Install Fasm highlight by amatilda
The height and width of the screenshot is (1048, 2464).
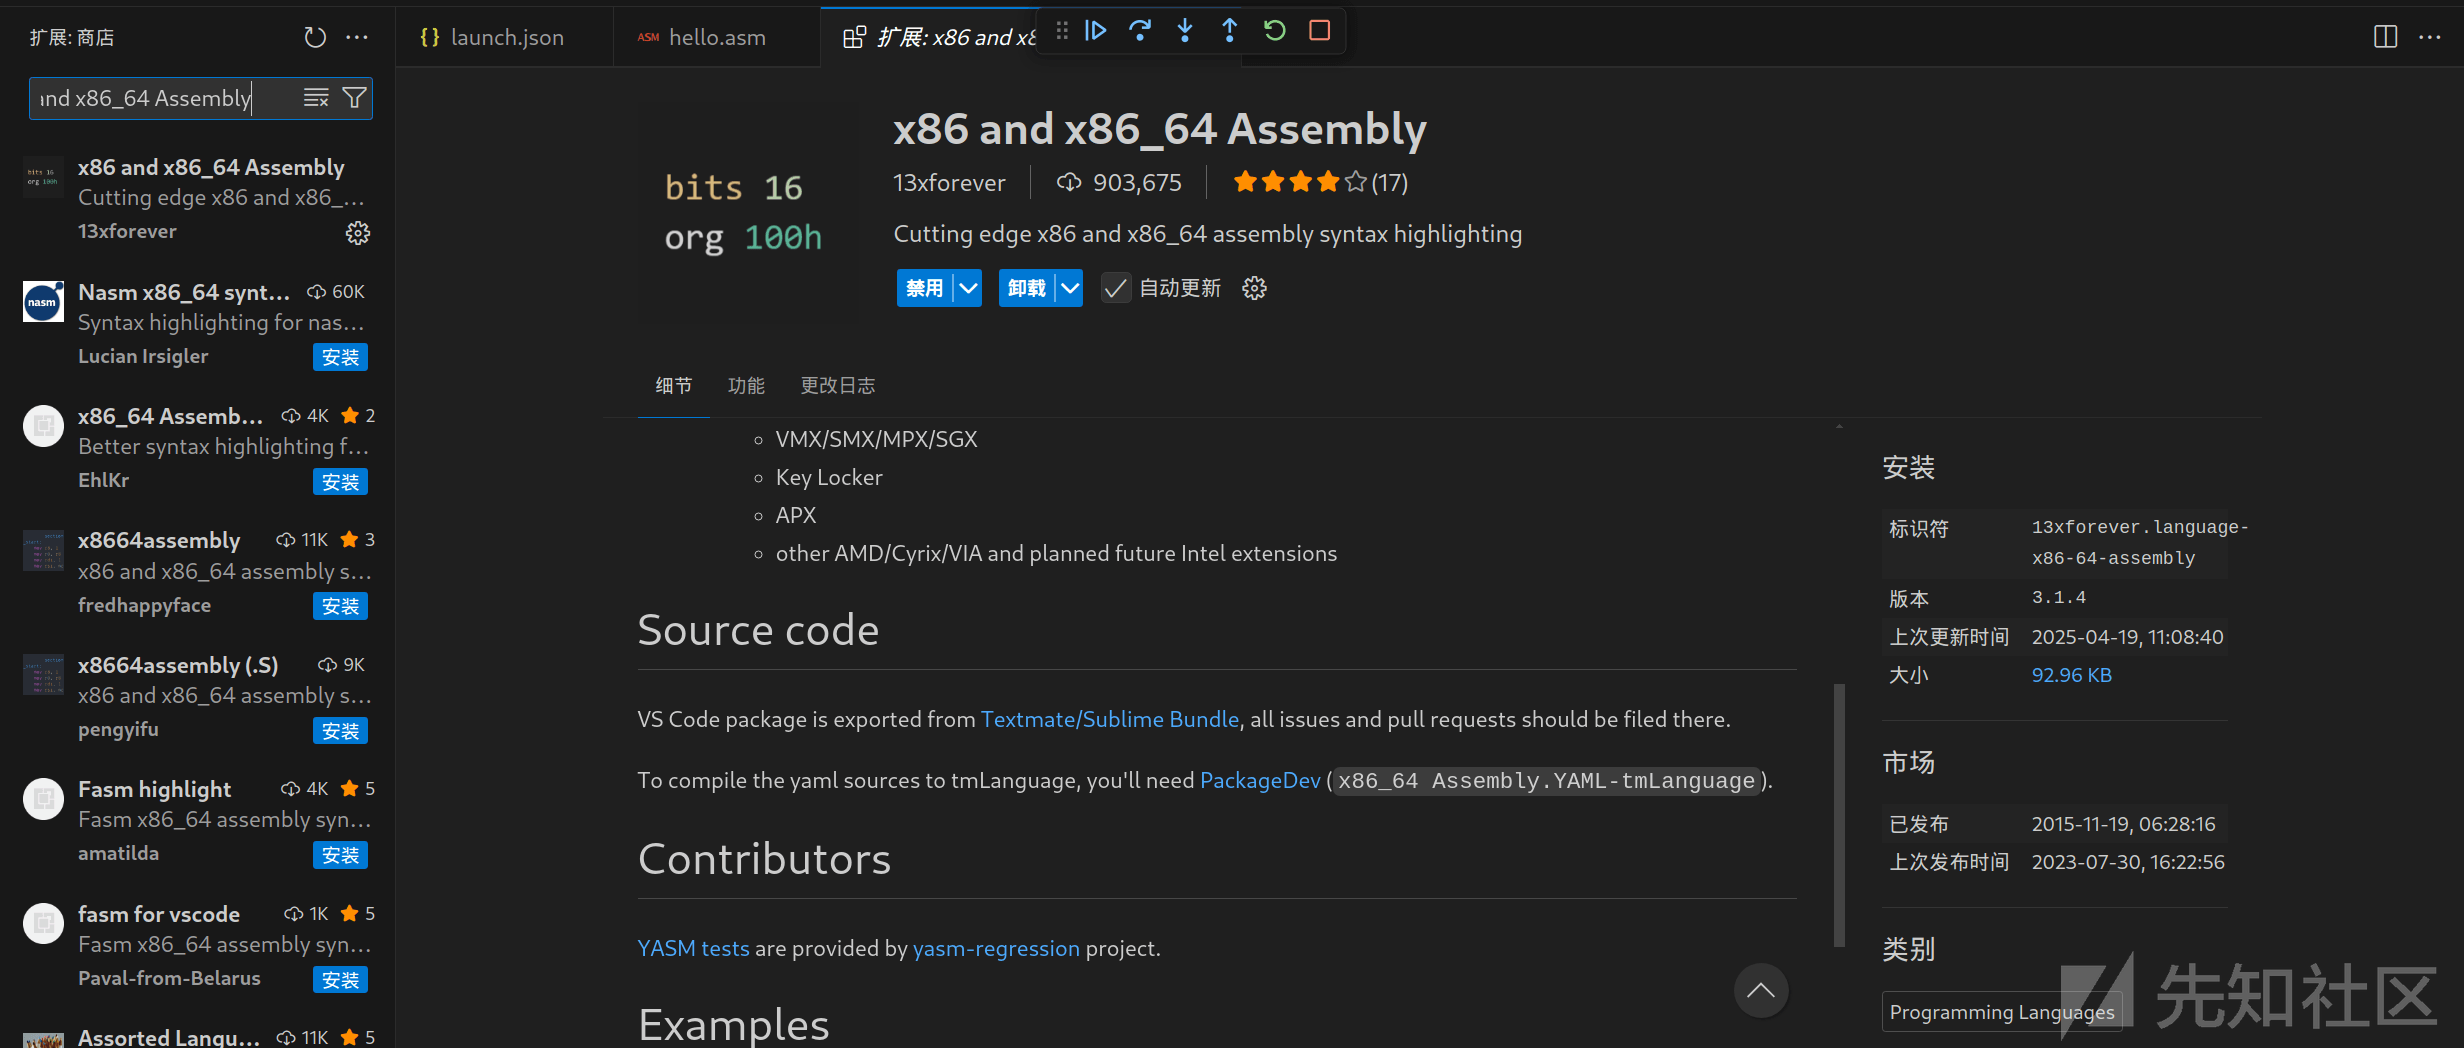pyautogui.click(x=340, y=856)
